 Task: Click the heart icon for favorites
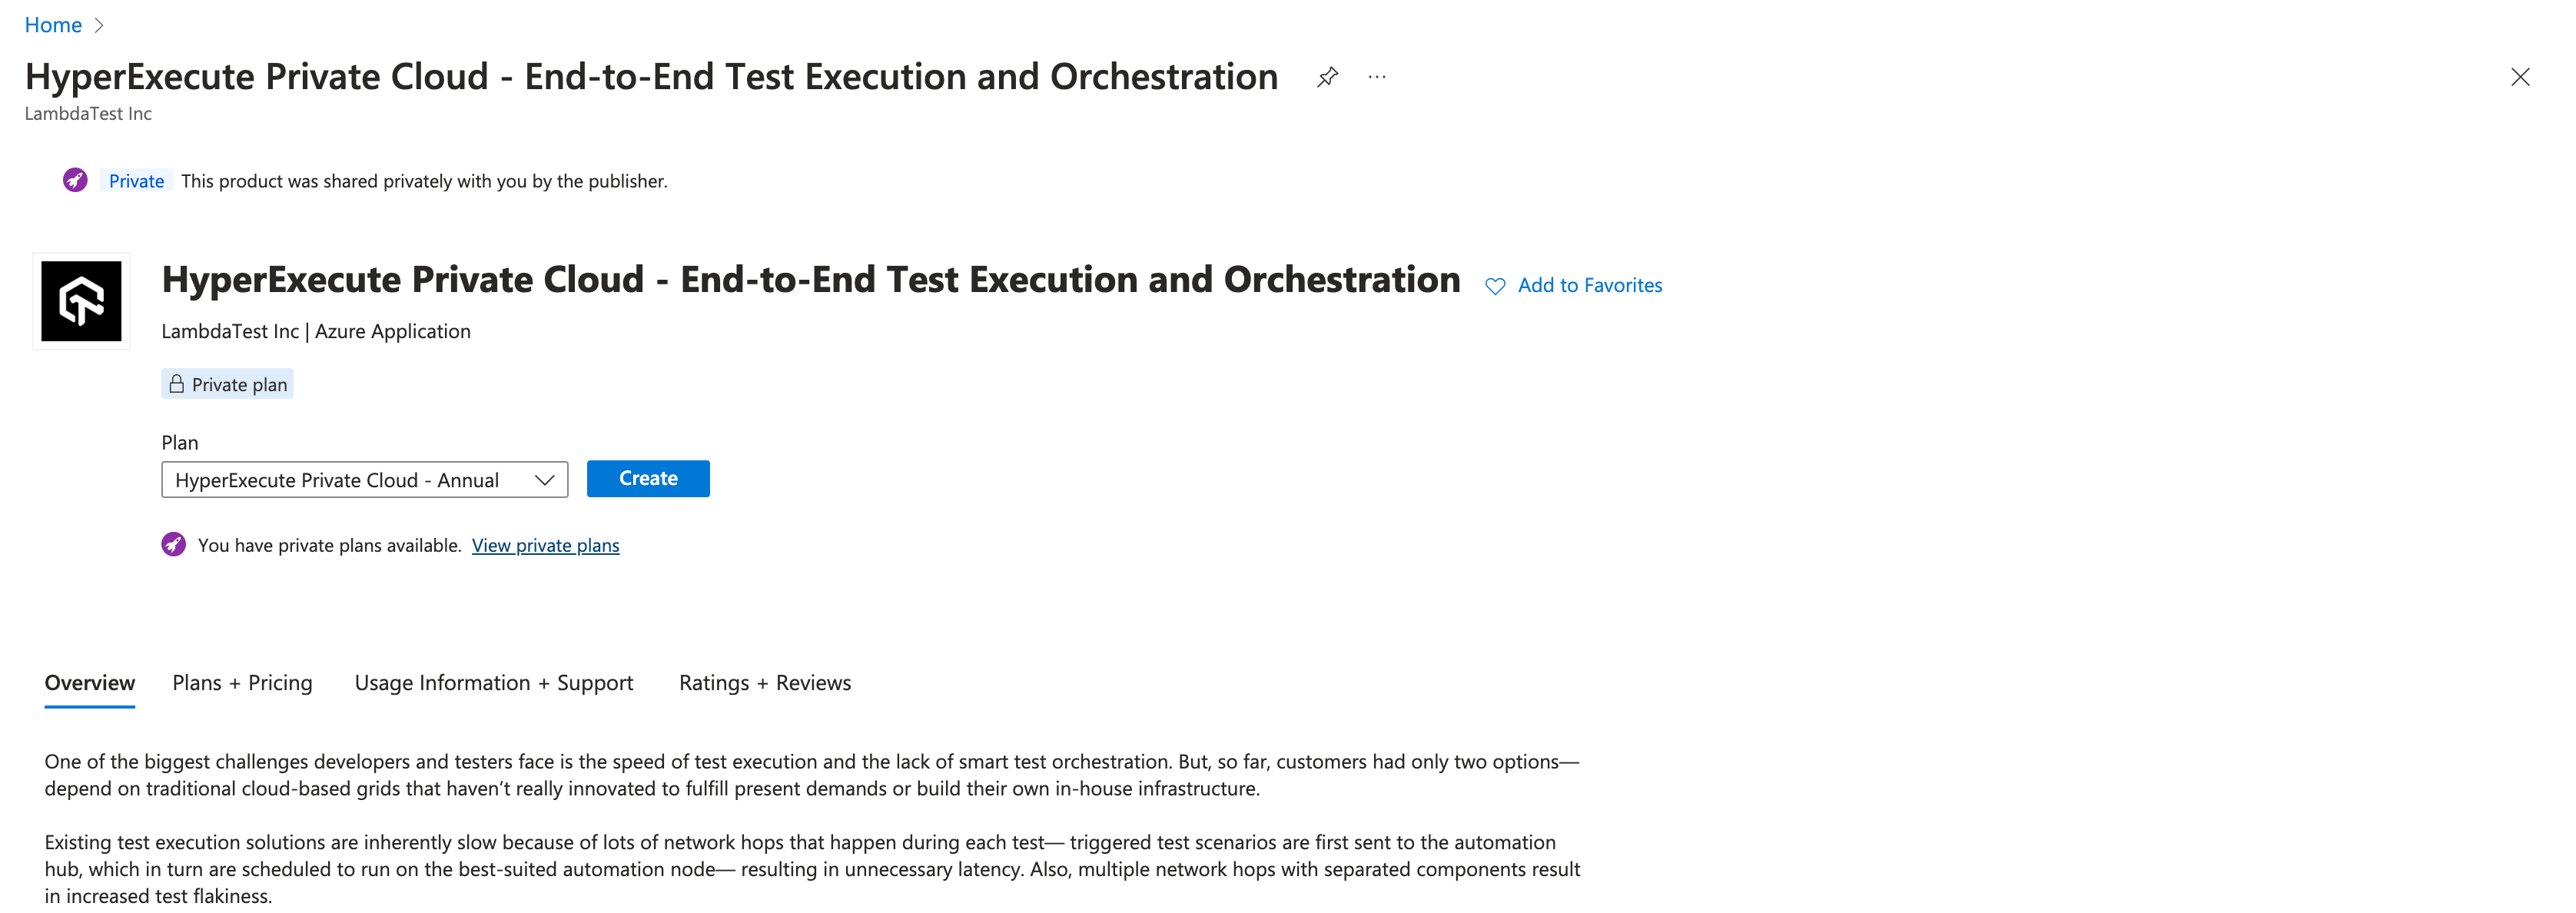pyautogui.click(x=1495, y=286)
